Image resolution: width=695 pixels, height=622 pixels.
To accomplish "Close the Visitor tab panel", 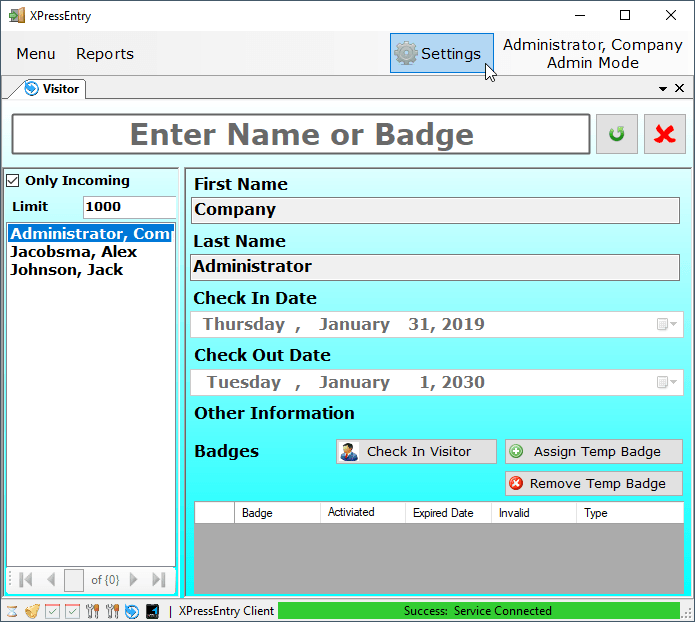I will (679, 88).
